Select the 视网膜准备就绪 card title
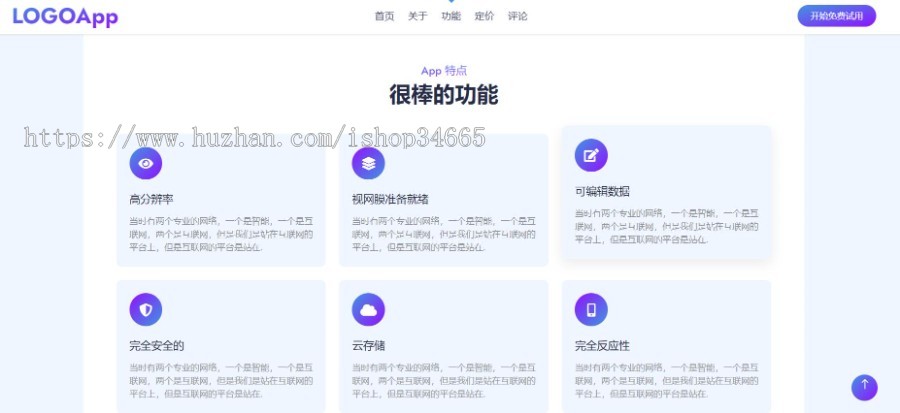900x413 pixels. pyautogui.click(x=390, y=200)
